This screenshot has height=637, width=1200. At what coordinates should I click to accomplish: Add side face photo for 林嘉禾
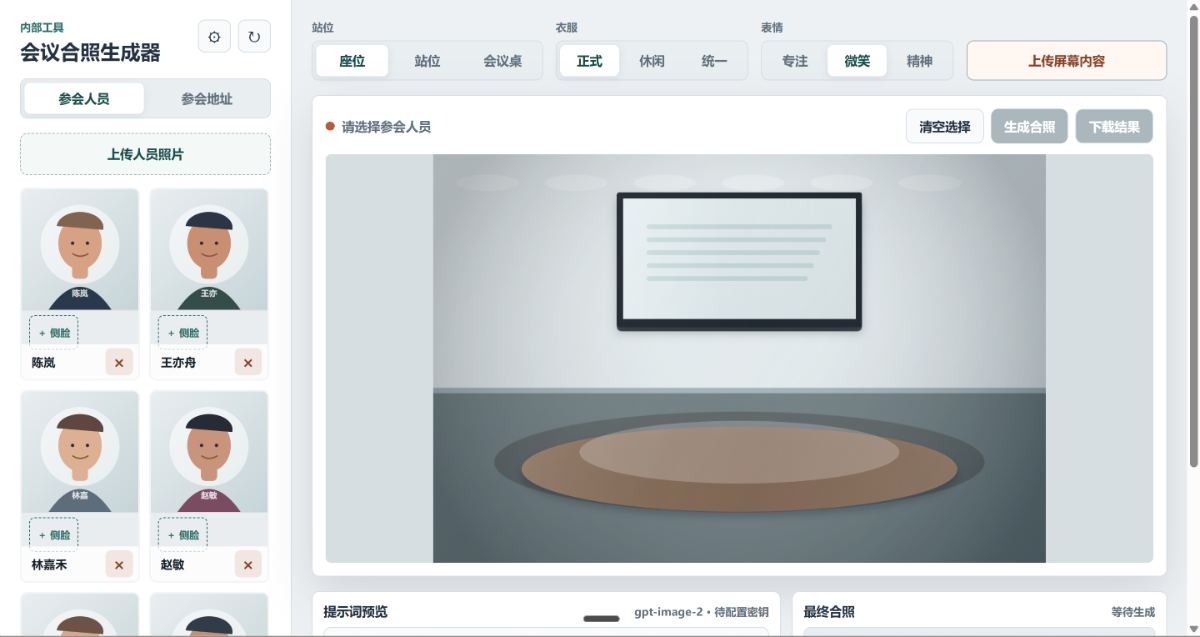point(54,535)
